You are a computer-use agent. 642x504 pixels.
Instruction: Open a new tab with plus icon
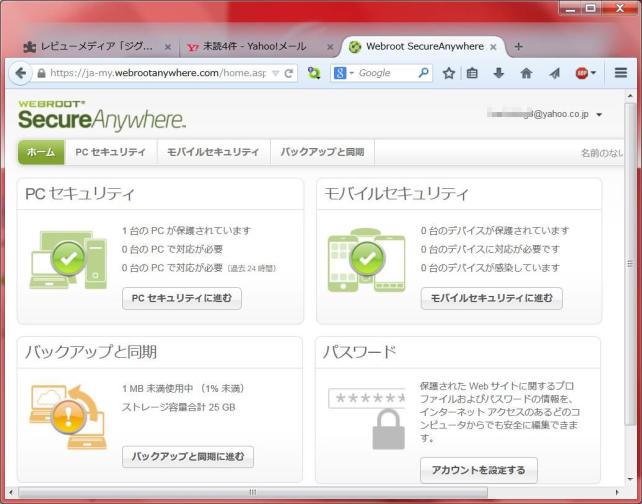518,46
